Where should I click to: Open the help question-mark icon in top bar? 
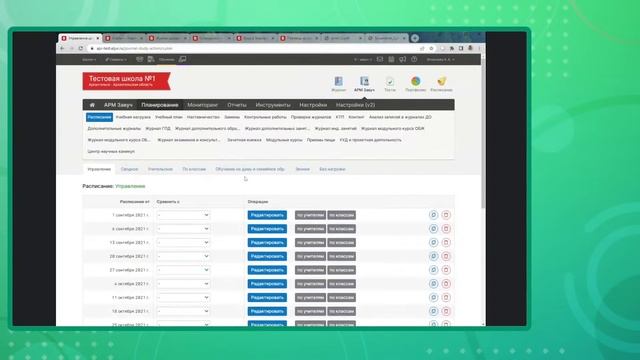coord(414,60)
